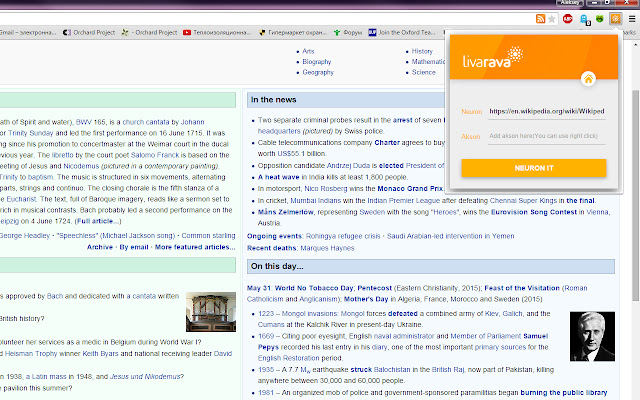This screenshot has height=400, width=640.
Task: Click the Livarava home icon in popup
Action: click(588, 78)
